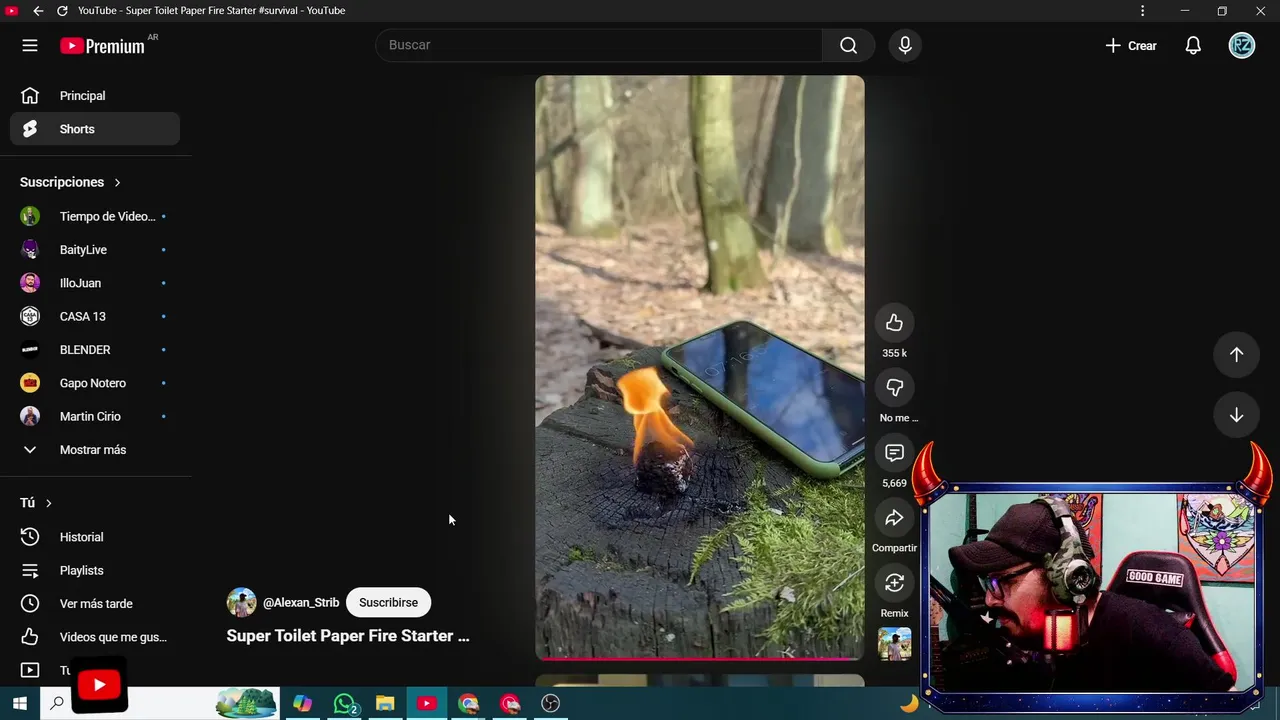Go to next Short with down arrow
This screenshot has width=1280, height=720.
[1236, 415]
